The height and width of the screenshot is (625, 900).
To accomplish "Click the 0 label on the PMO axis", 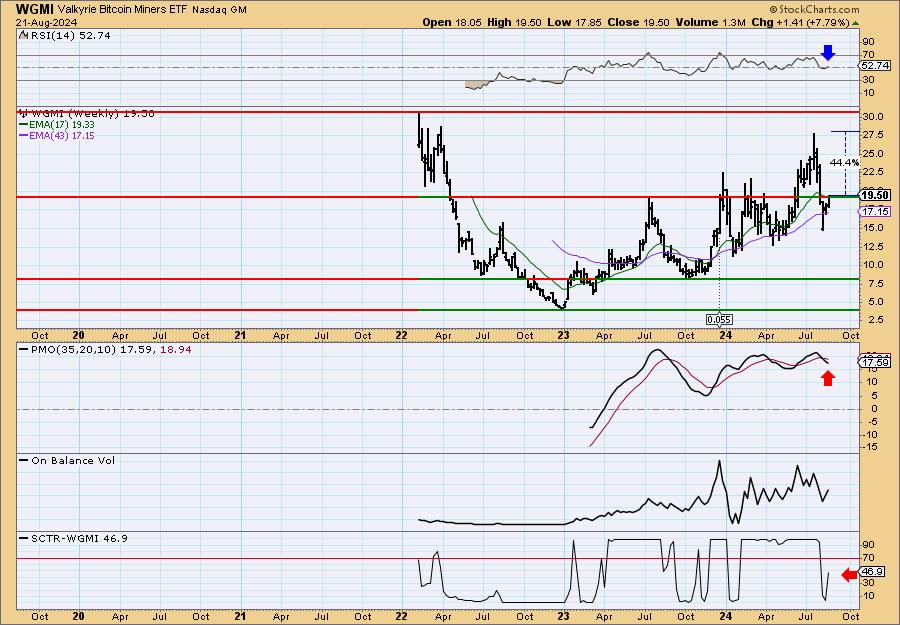I will tap(874, 409).
